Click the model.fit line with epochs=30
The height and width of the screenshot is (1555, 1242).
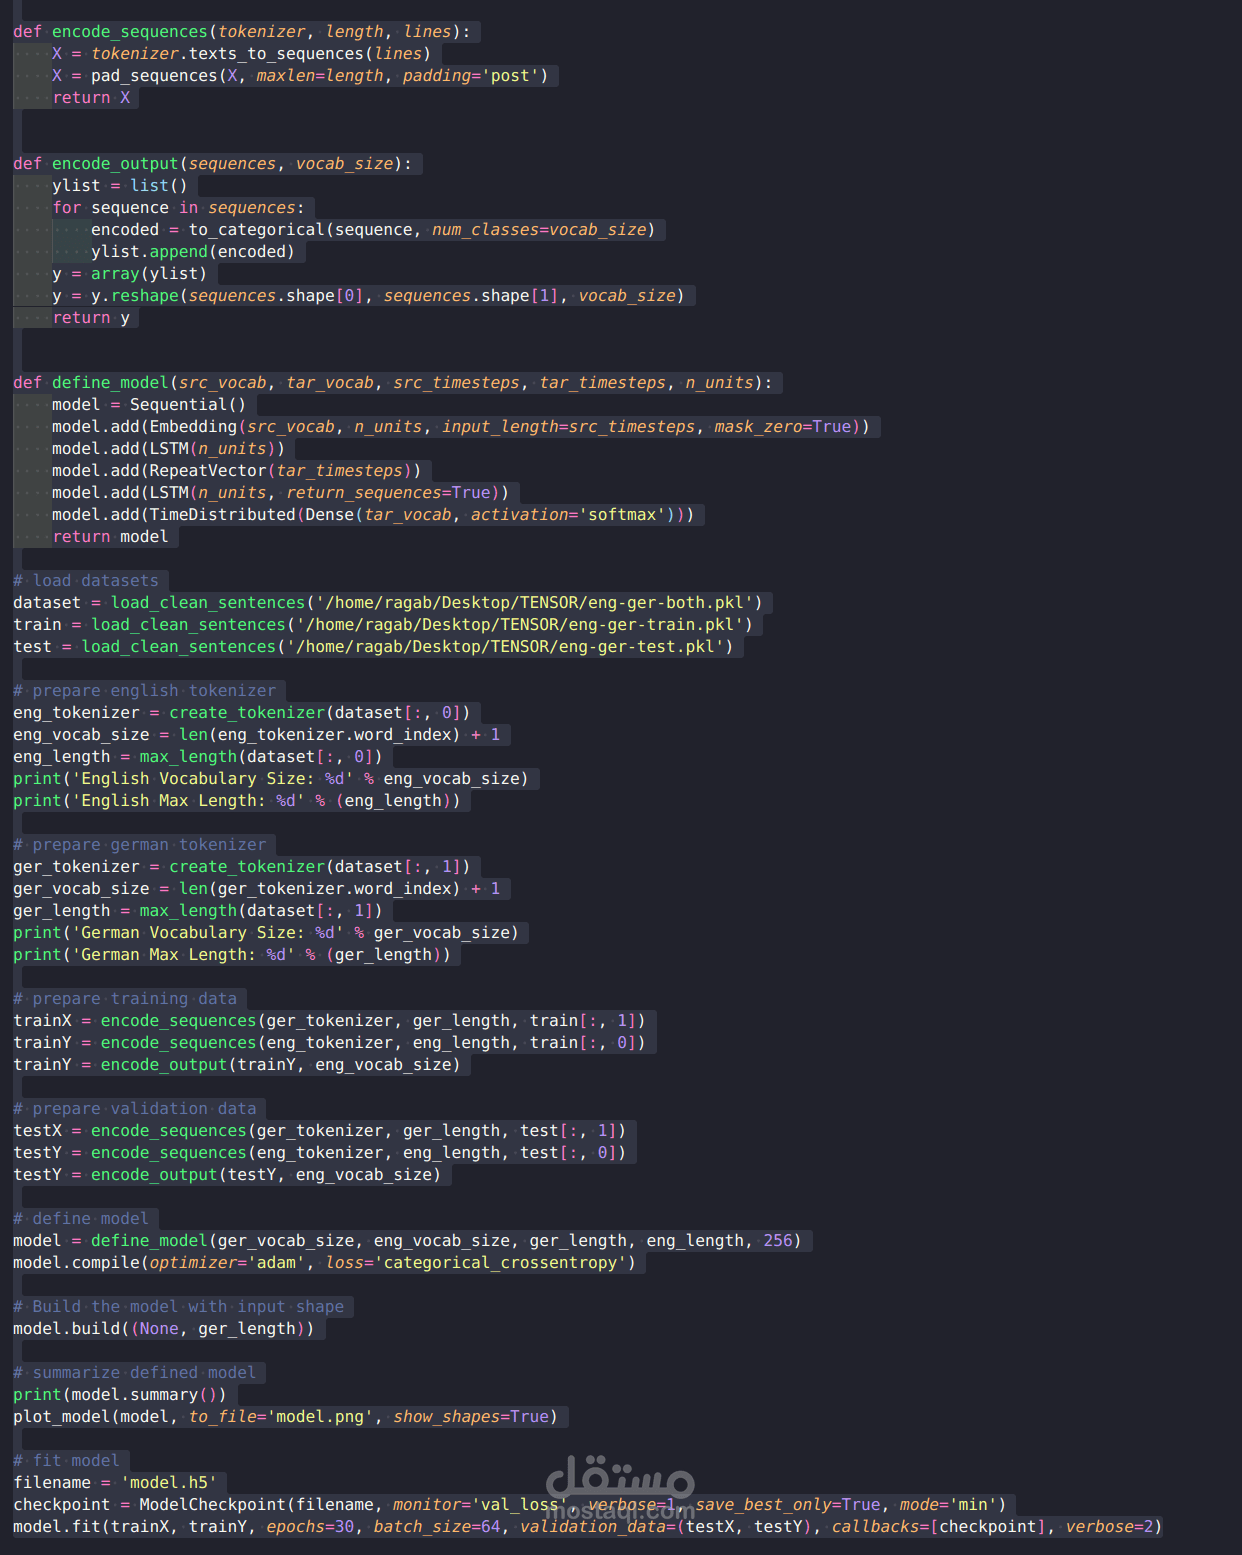(588, 1527)
